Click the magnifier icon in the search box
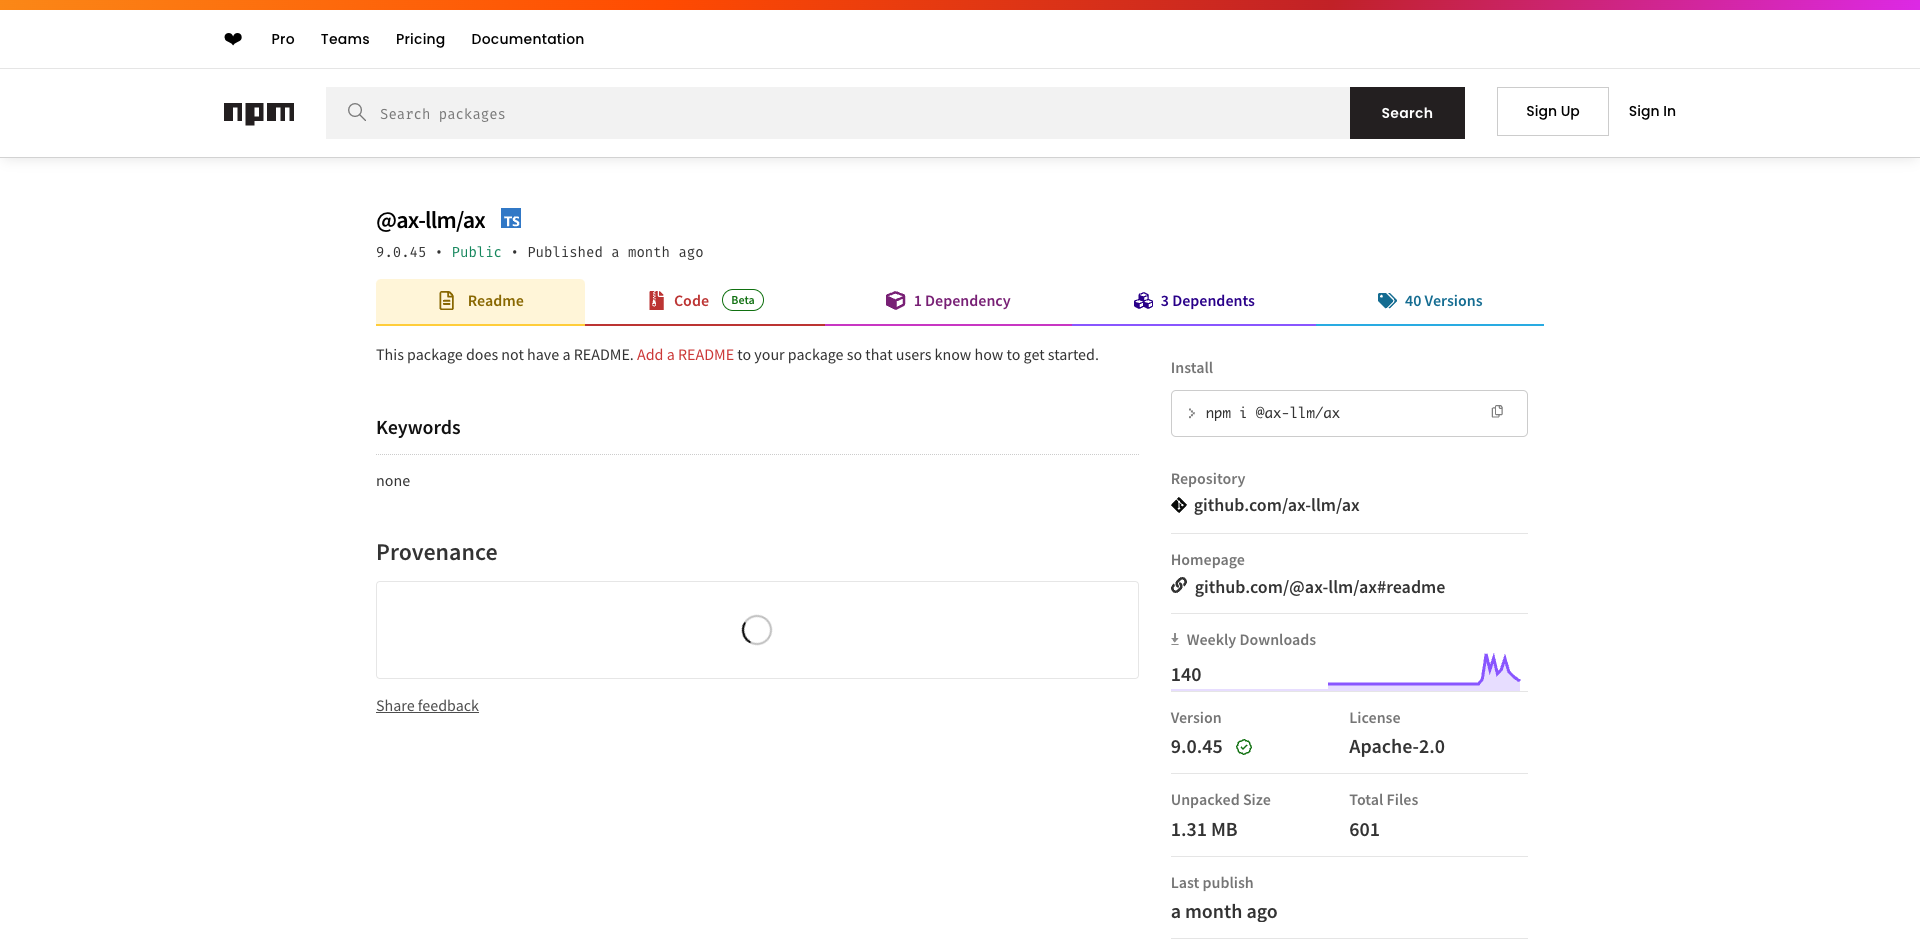The height and width of the screenshot is (941, 1920). [x=357, y=112]
